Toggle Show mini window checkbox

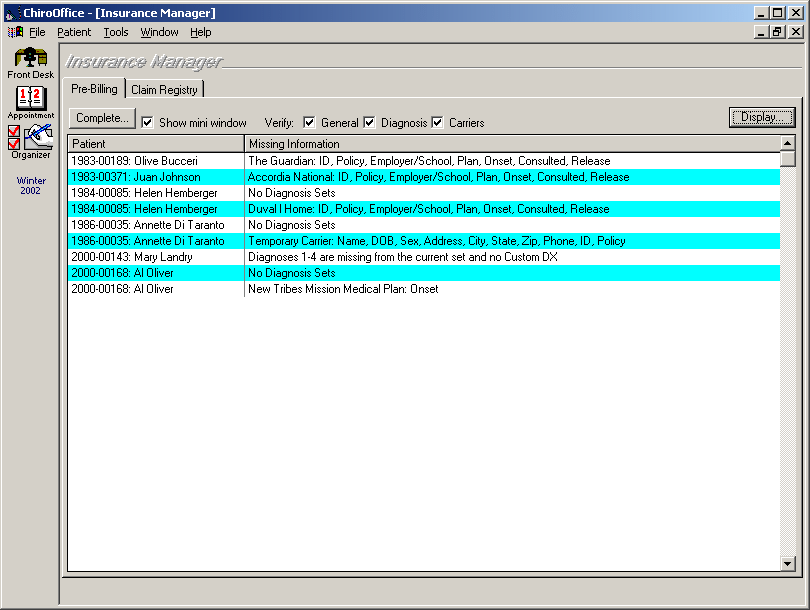(147, 122)
